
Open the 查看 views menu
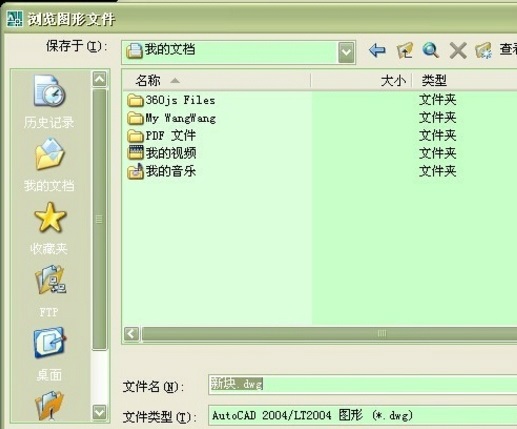(508, 50)
